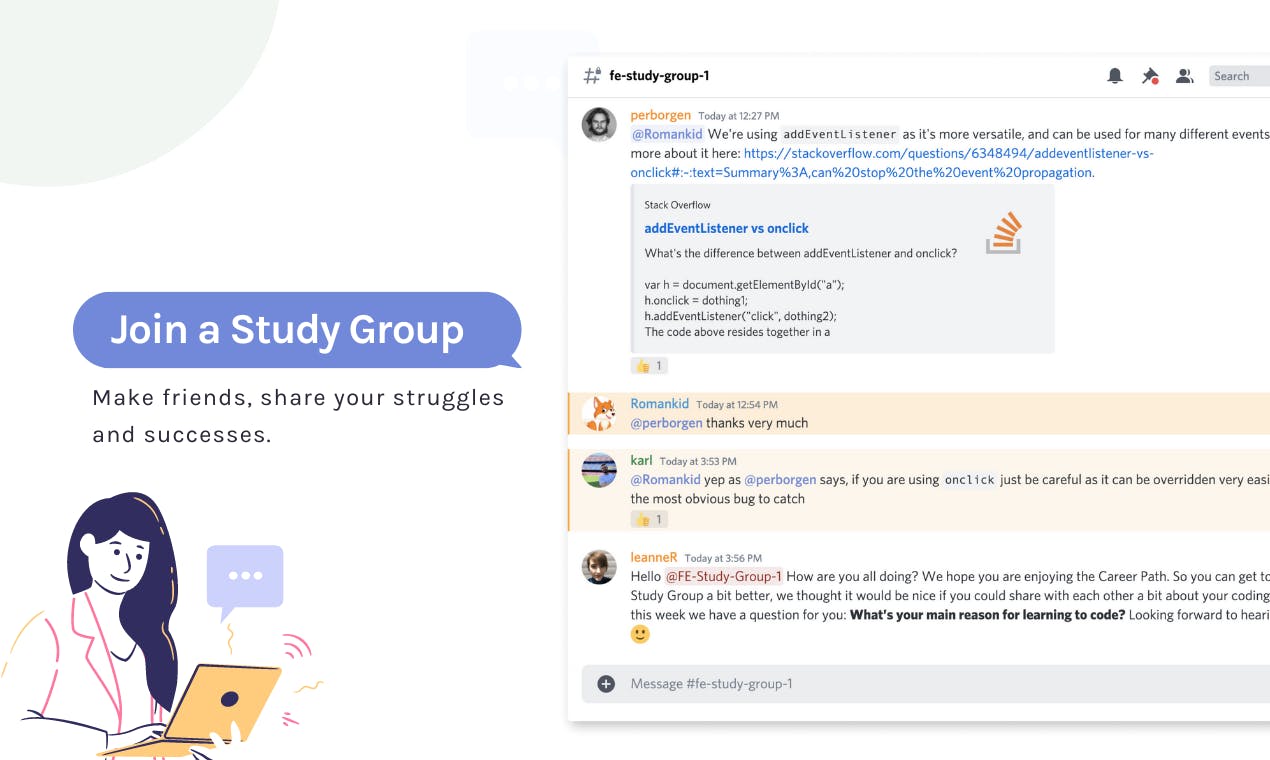Click hashtag lock channel icon

(x=592, y=76)
